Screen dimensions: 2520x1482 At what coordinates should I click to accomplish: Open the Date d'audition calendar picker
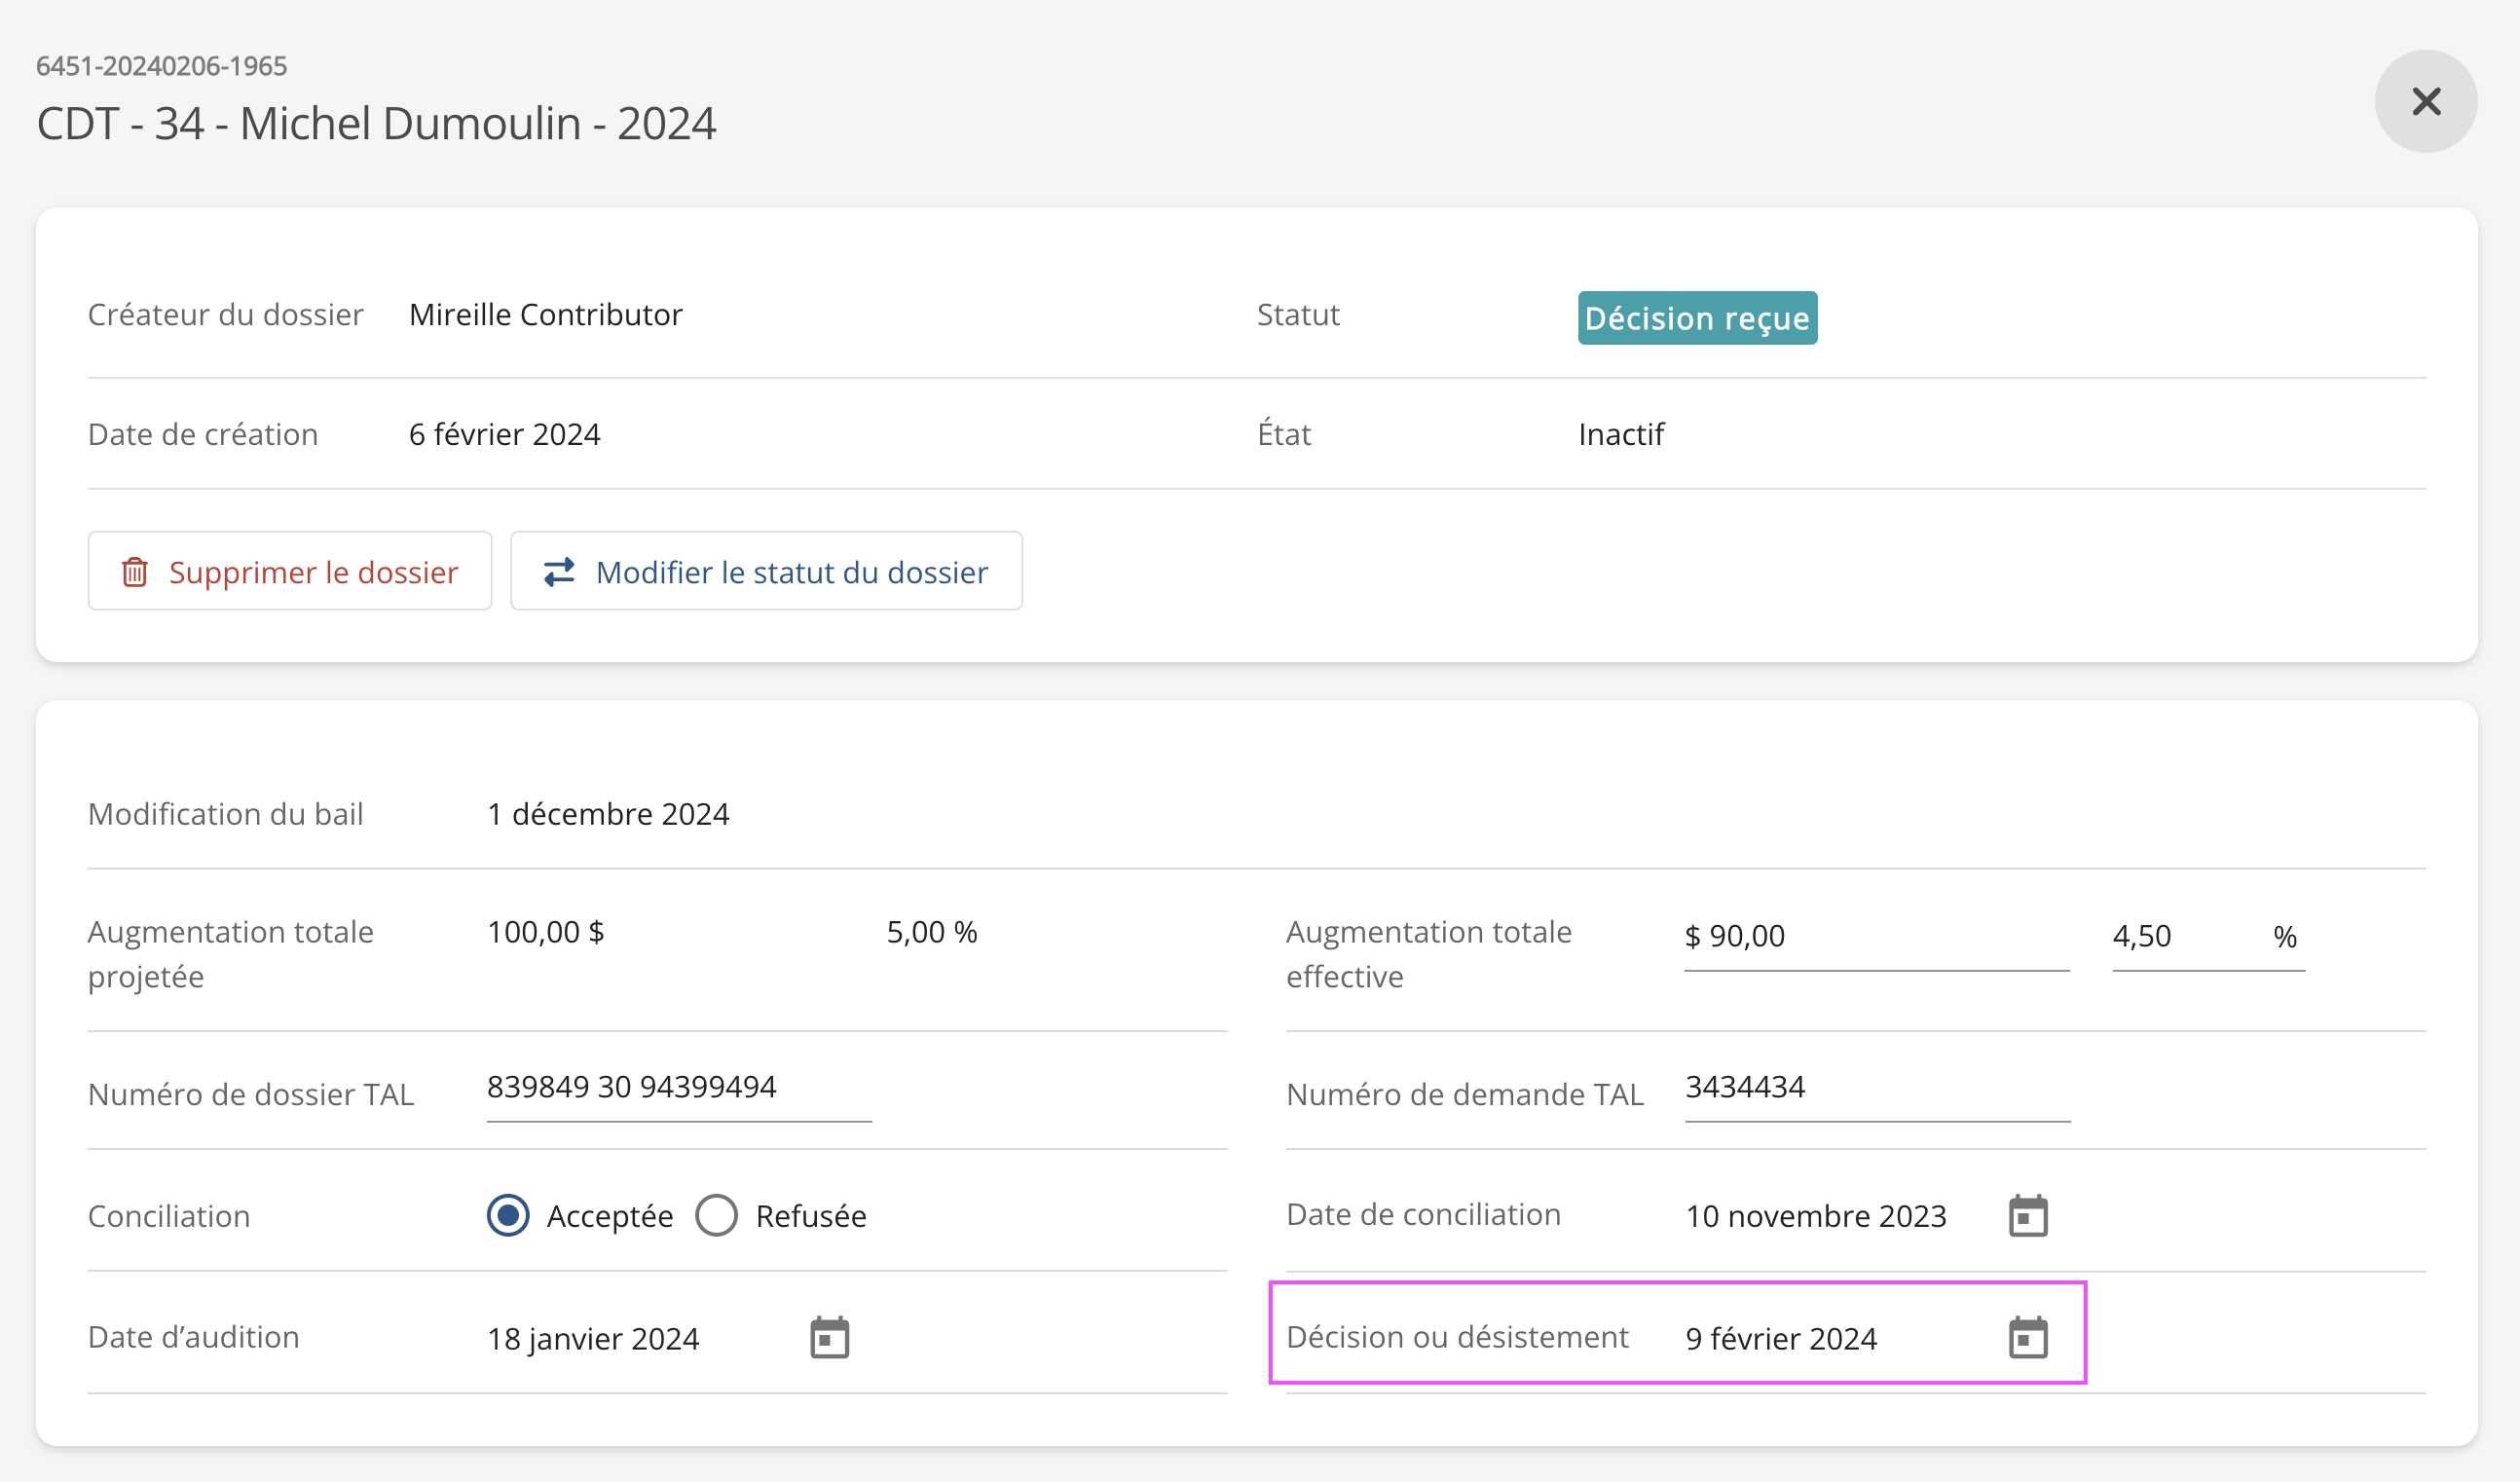pyautogui.click(x=829, y=1338)
